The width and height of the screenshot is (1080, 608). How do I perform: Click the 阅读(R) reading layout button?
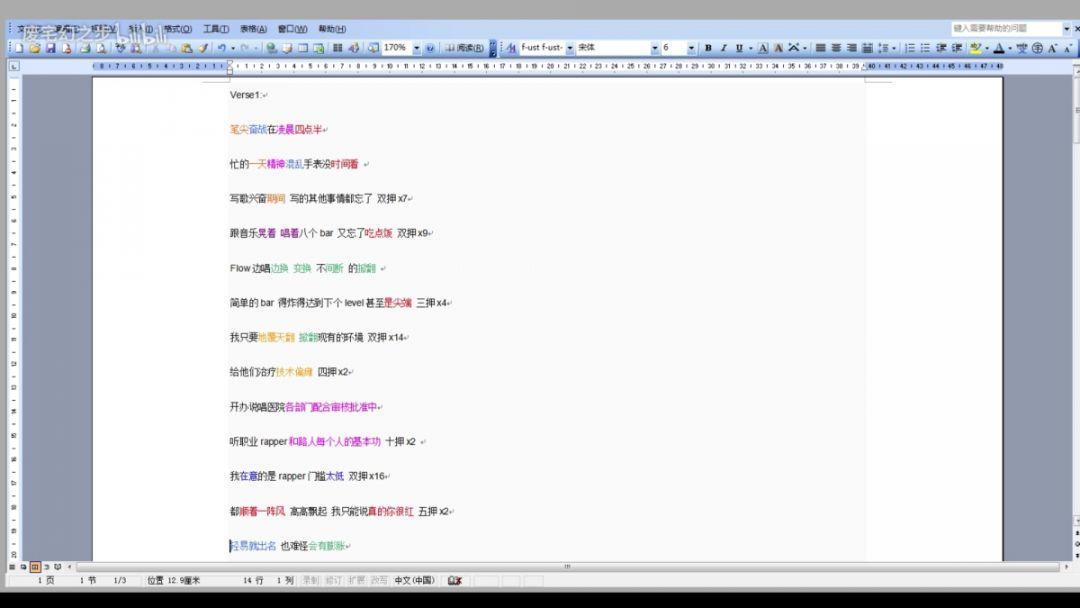465,48
